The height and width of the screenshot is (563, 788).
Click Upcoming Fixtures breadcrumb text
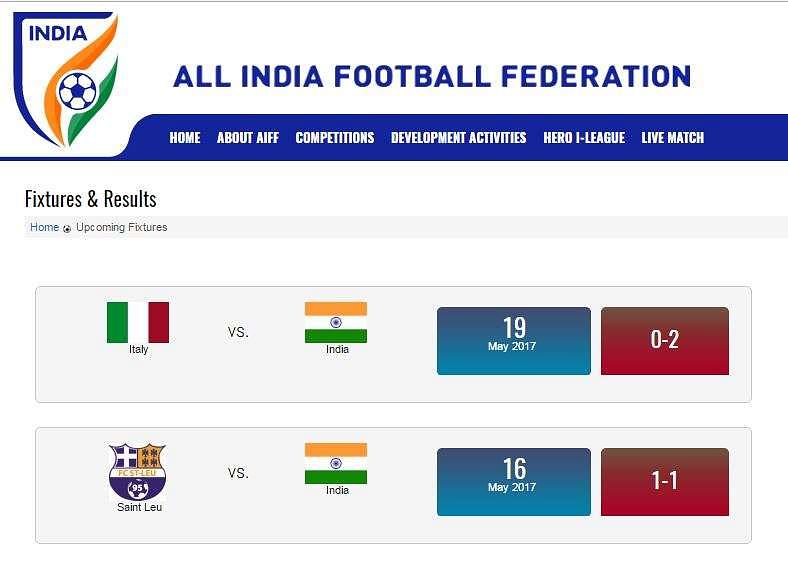click(x=122, y=227)
